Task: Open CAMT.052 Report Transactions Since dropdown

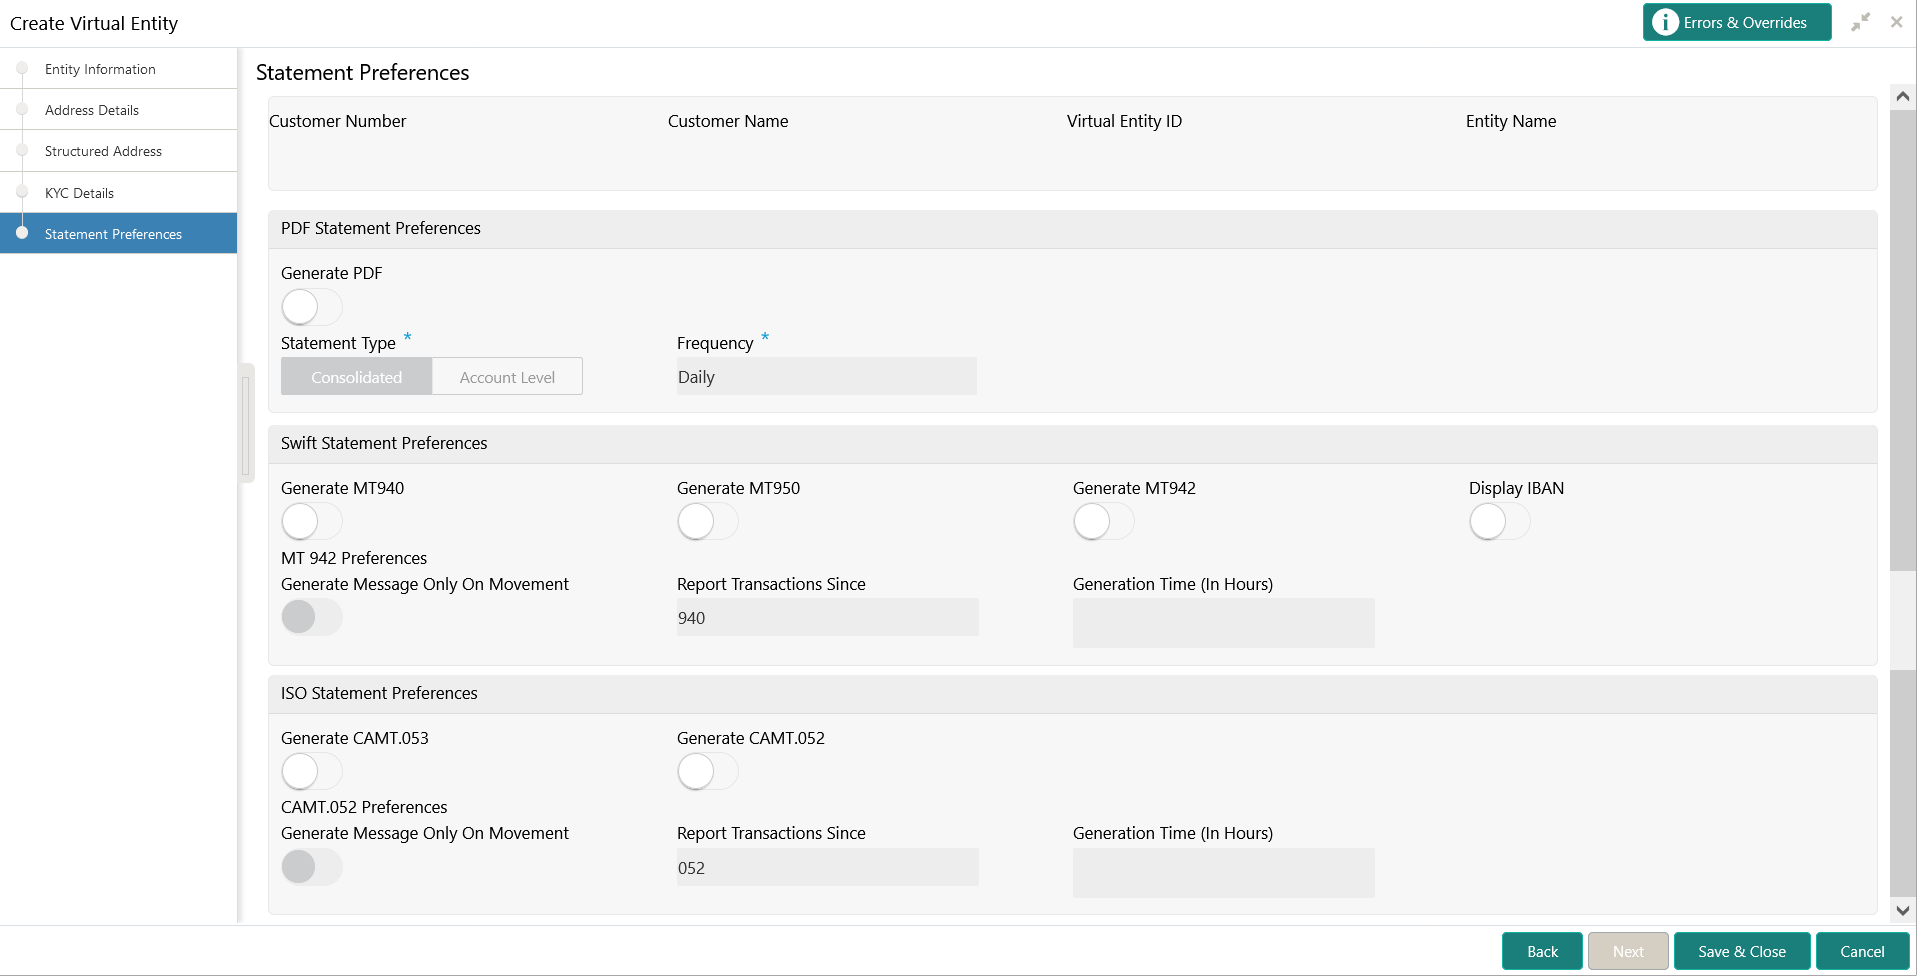Action: 827,868
